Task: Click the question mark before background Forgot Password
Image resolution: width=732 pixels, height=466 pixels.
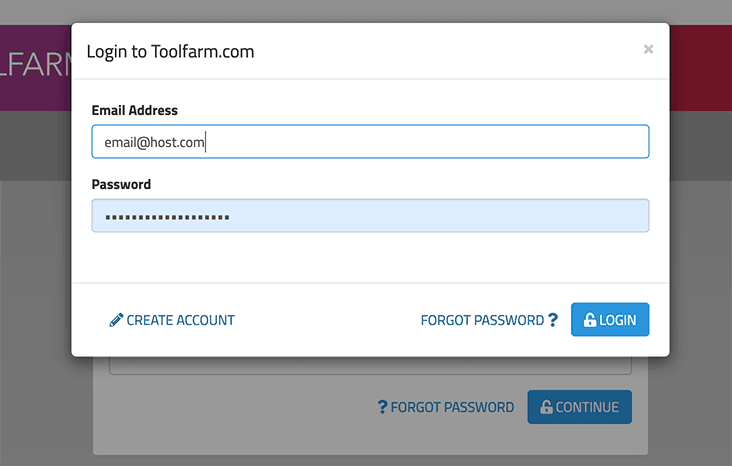Action: pyautogui.click(x=382, y=407)
